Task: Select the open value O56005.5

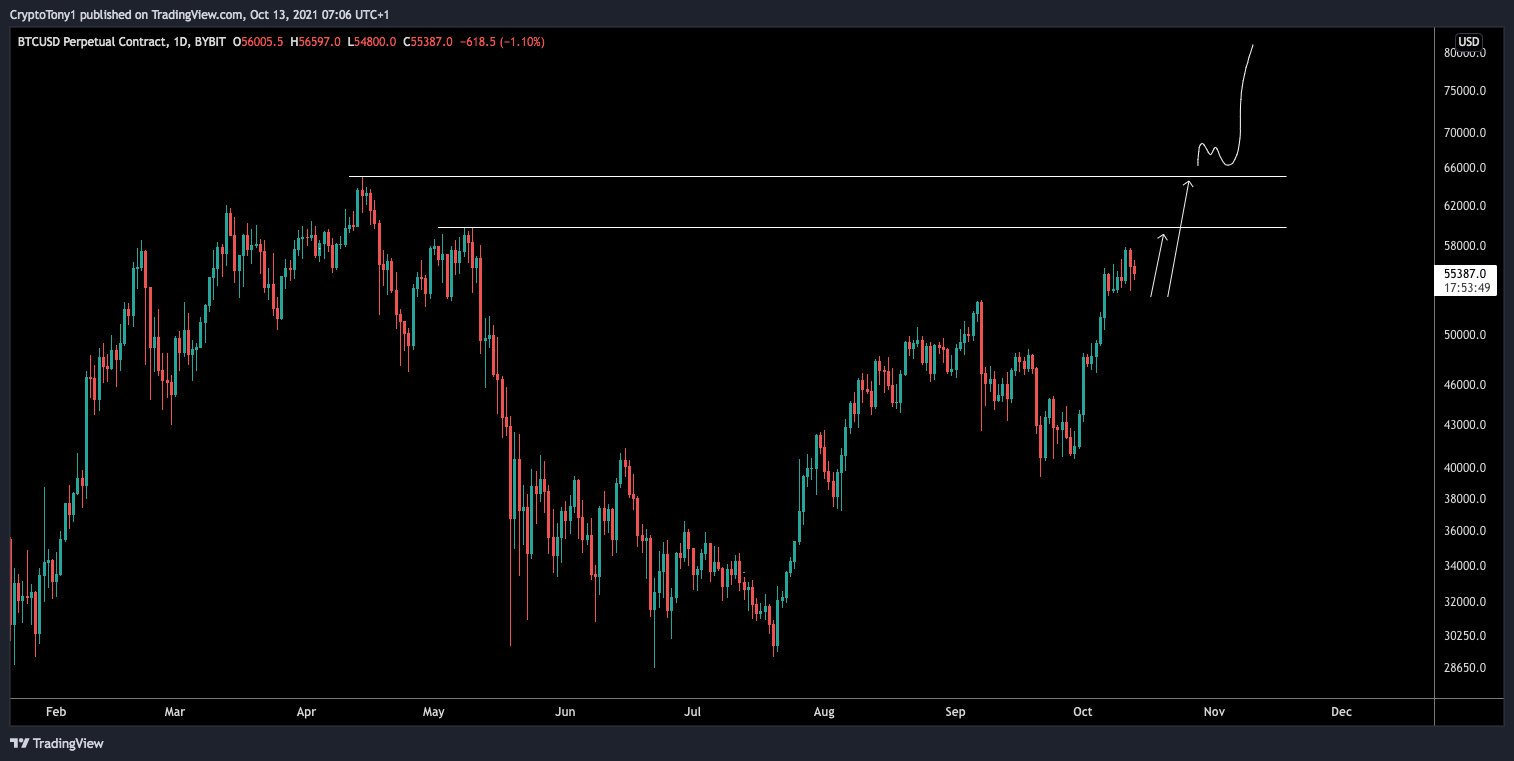Action: coord(259,42)
